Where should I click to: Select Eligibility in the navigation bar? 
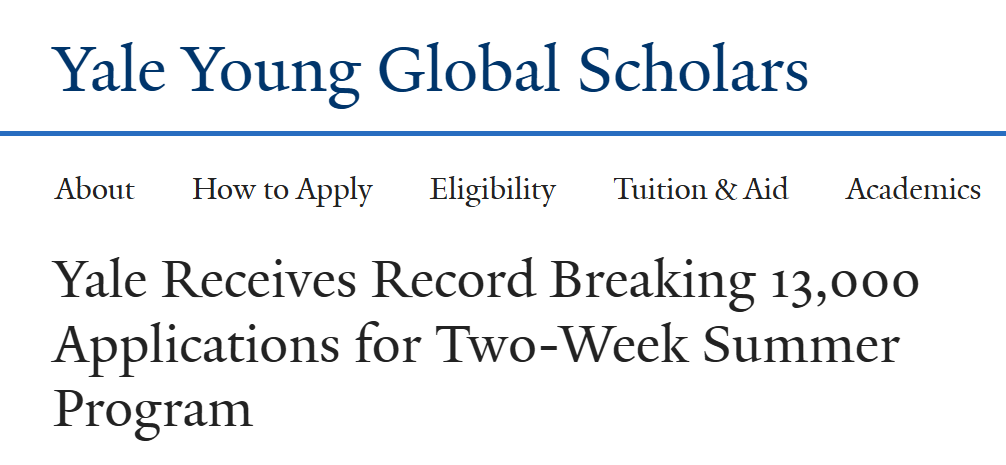tap(493, 191)
